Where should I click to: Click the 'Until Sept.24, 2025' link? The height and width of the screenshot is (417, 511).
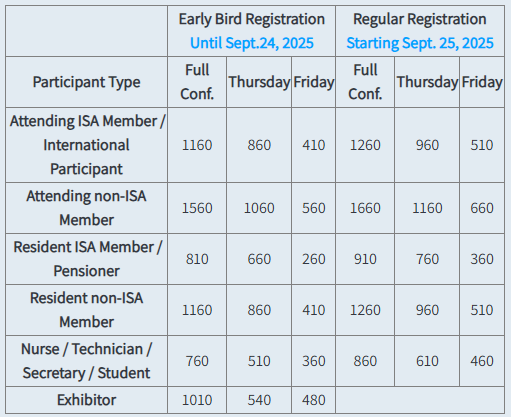(x=252, y=43)
